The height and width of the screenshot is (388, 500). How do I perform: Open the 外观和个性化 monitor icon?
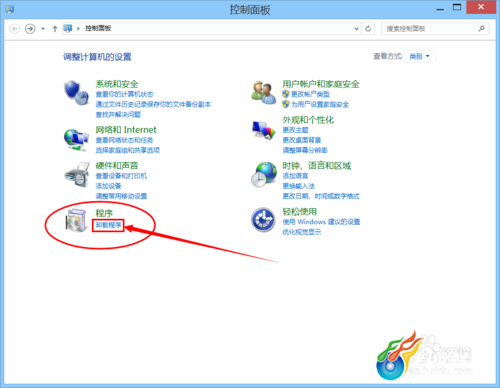264,130
